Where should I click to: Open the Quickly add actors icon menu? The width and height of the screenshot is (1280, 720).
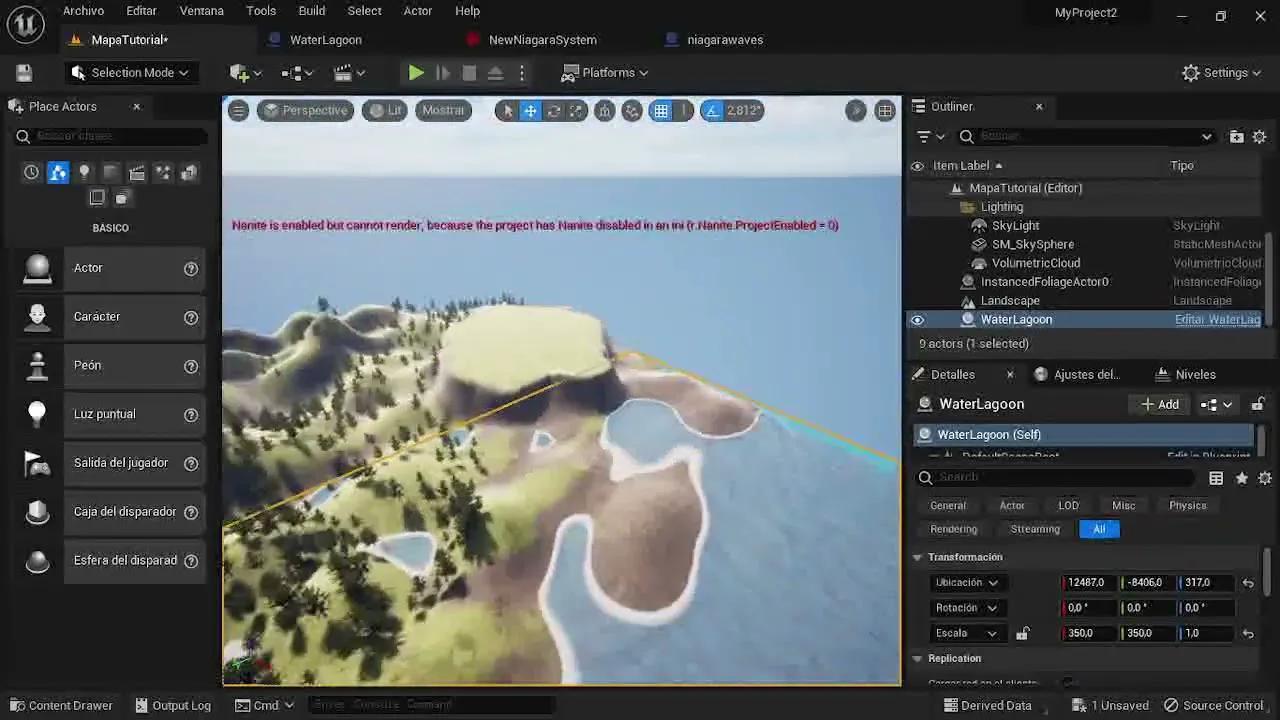click(x=240, y=72)
